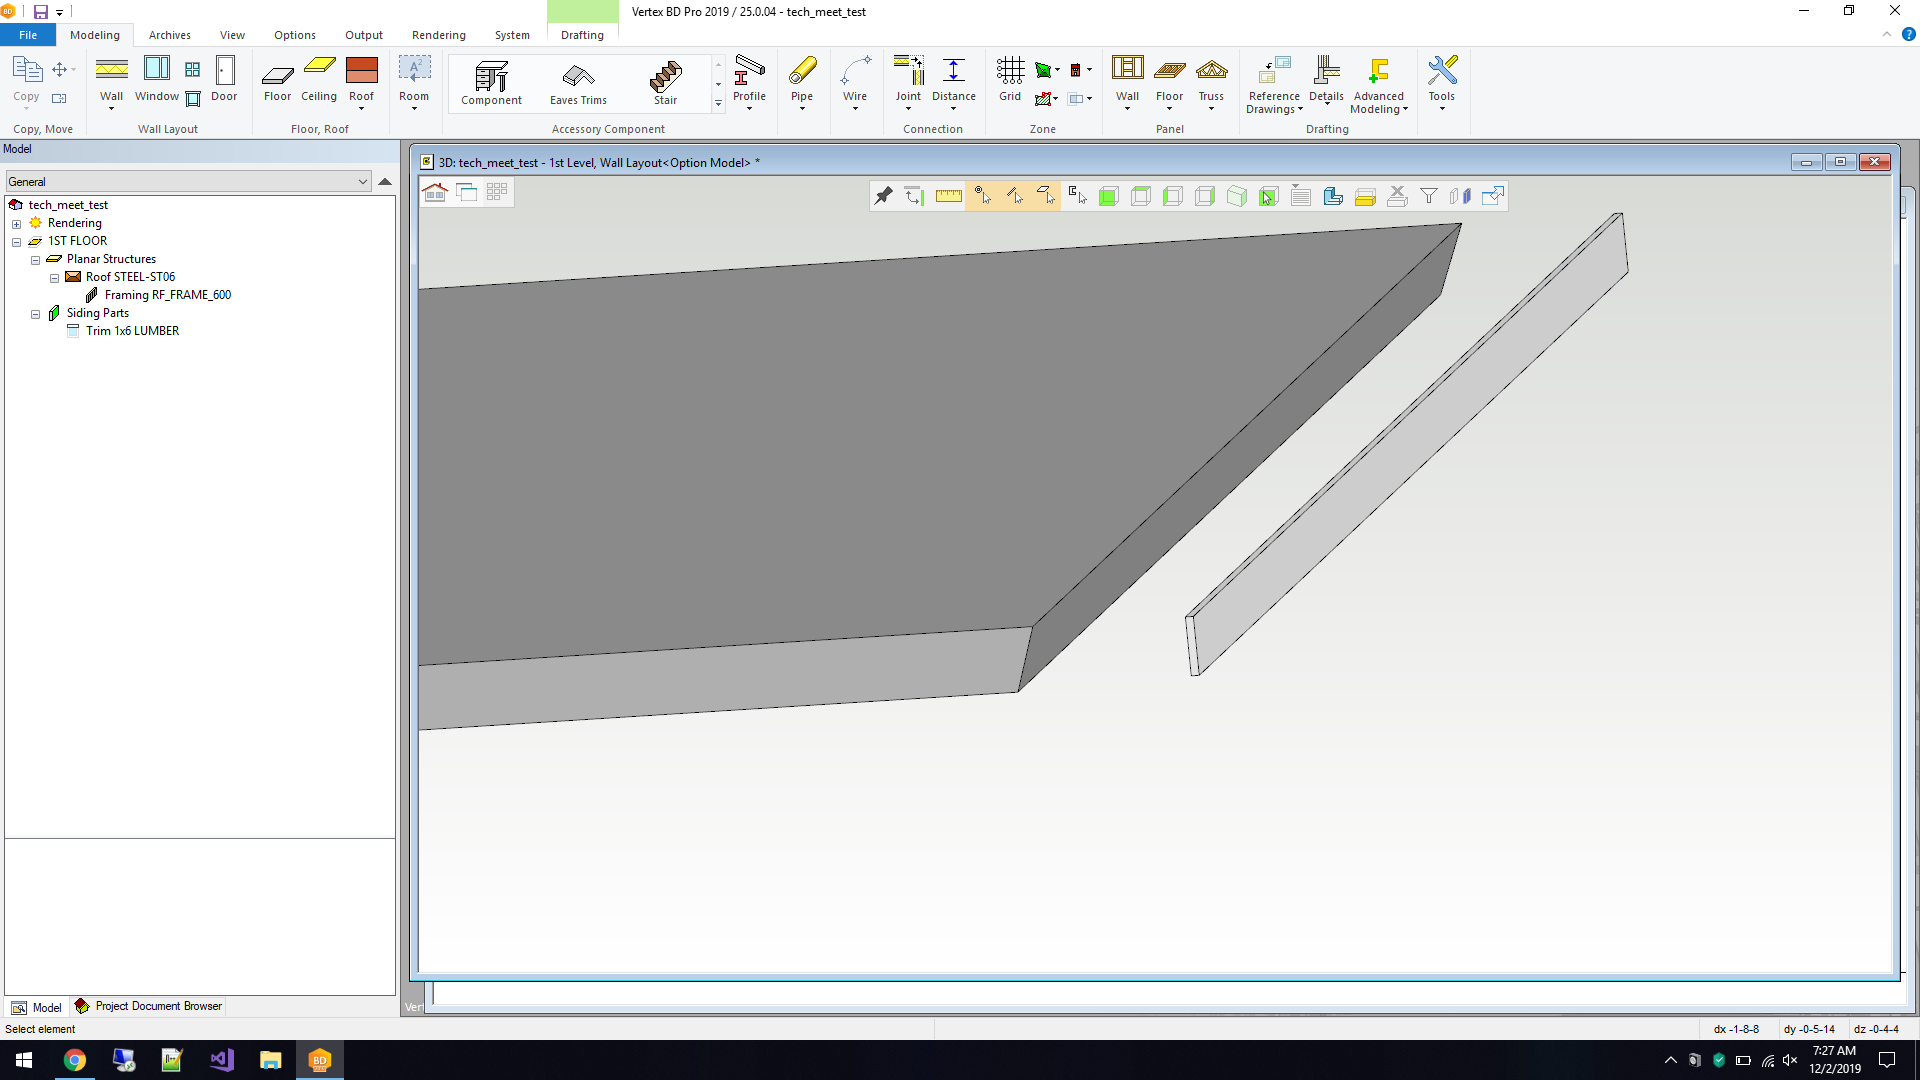Select the yellow ruler measure tool
Viewport: 1920px width, 1080px height.
pos(948,196)
